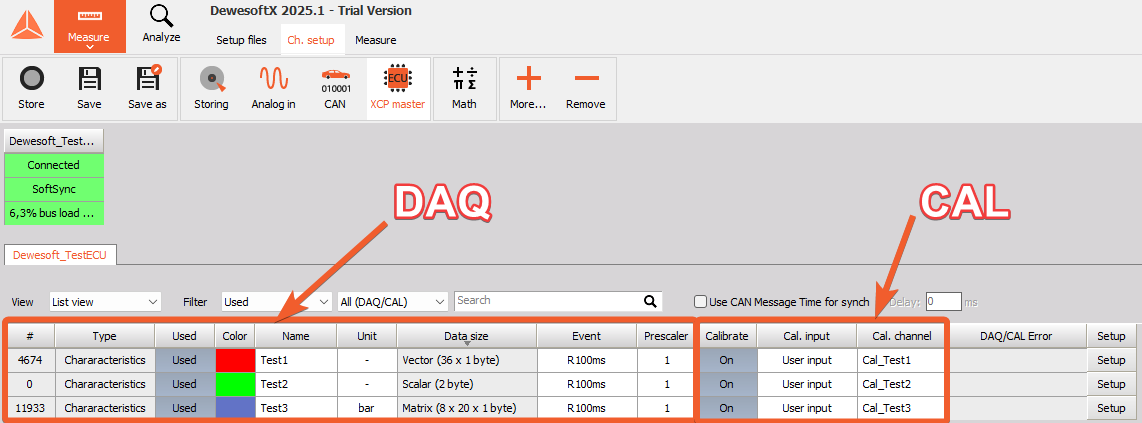Open the All (DAQ/CAL) dropdown

(393, 301)
